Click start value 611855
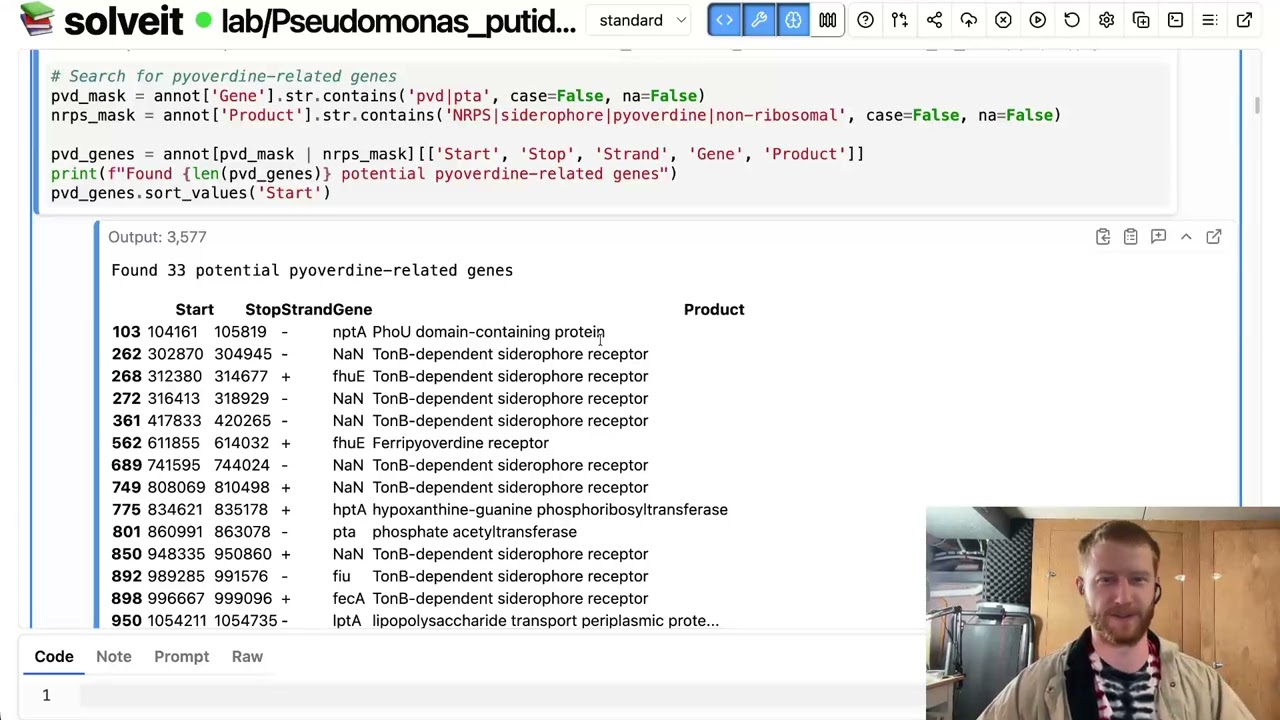1280x720 pixels. (173, 443)
